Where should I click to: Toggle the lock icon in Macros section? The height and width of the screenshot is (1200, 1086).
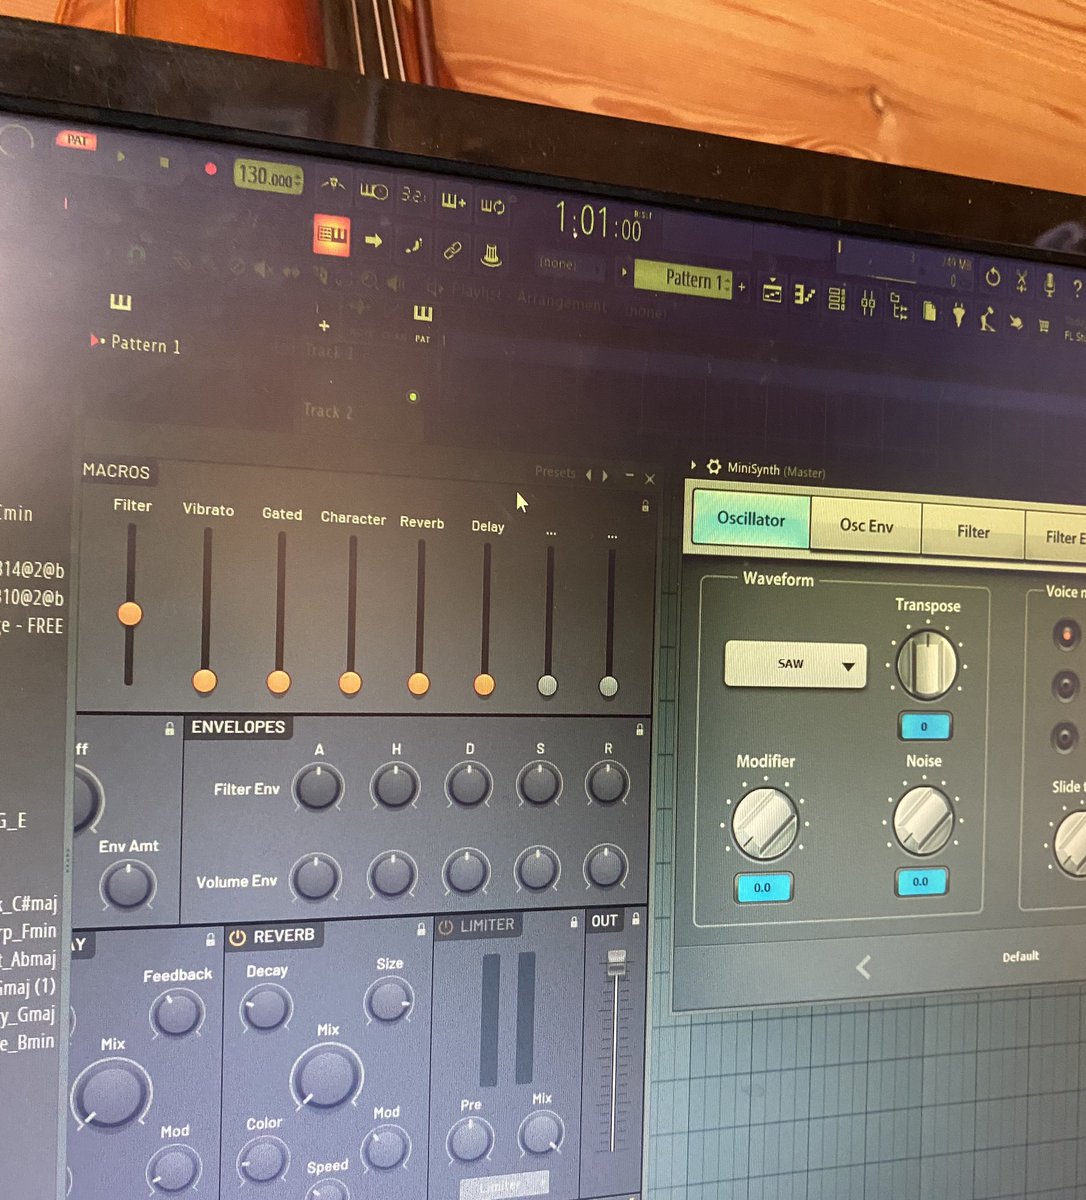(x=645, y=506)
